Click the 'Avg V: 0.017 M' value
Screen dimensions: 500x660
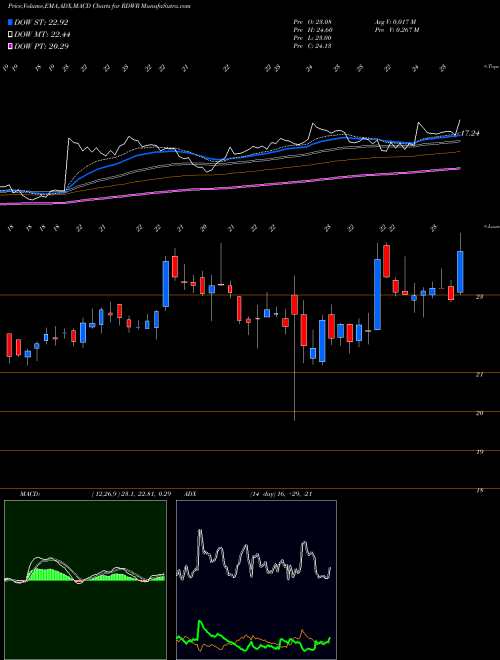395,22
